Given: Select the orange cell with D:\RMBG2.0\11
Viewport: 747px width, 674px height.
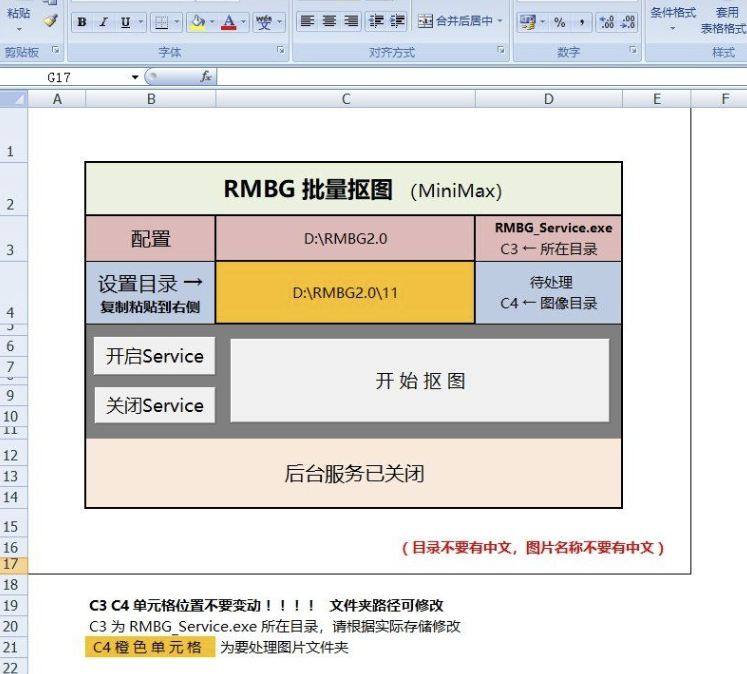Looking at the screenshot, I should tap(345, 293).
